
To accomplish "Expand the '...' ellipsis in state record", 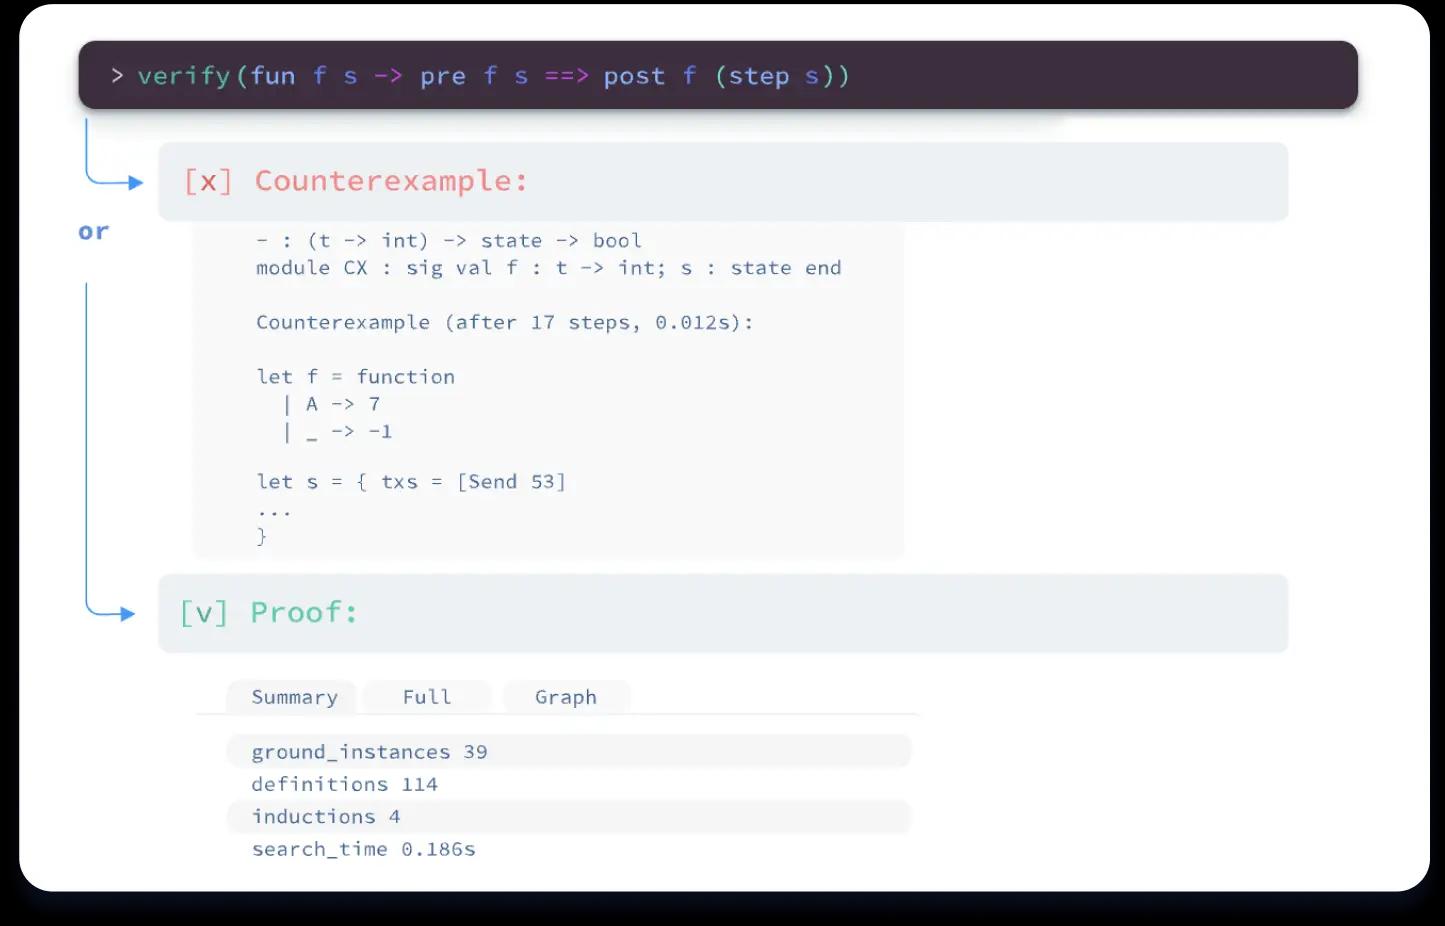I will pyautogui.click(x=273, y=510).
